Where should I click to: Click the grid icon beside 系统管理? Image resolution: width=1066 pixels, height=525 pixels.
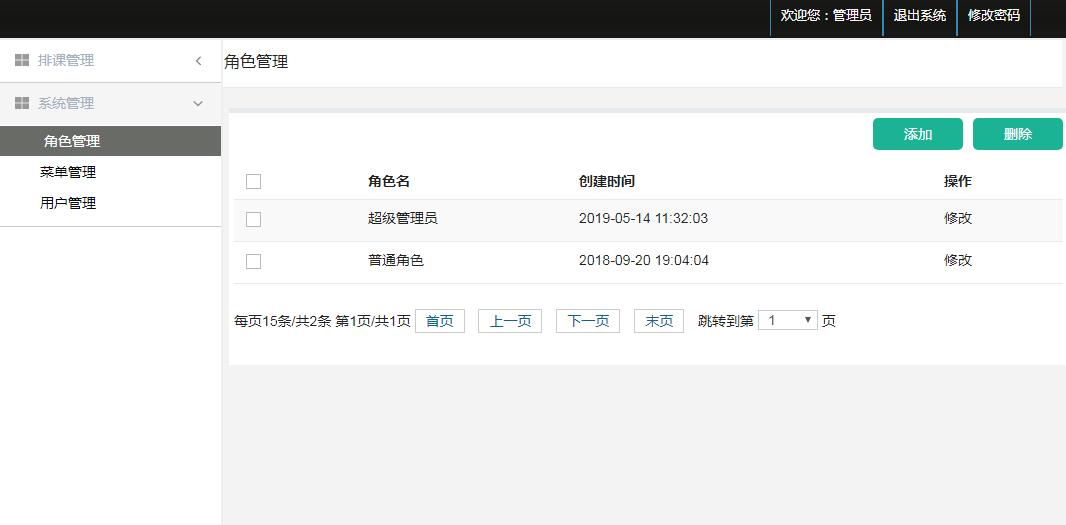[x=22, y=103]
